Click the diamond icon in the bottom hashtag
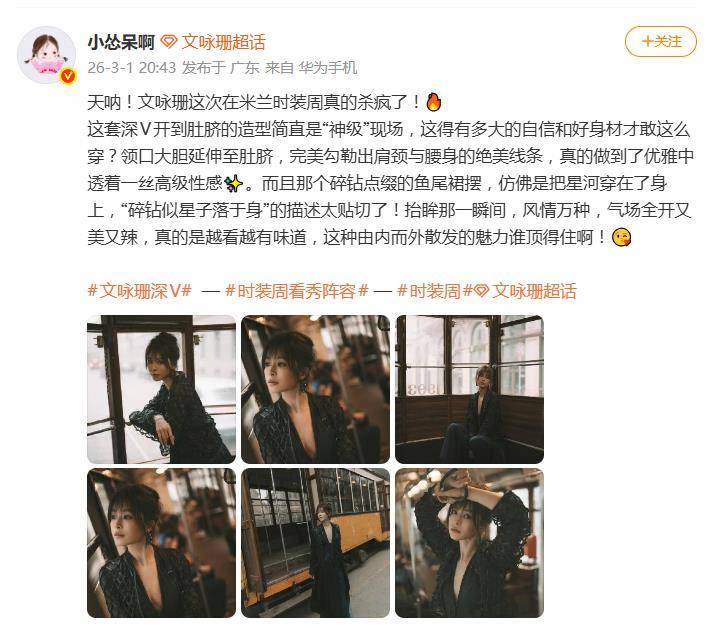This screenshot has height=632, width=712. (481, 291)
